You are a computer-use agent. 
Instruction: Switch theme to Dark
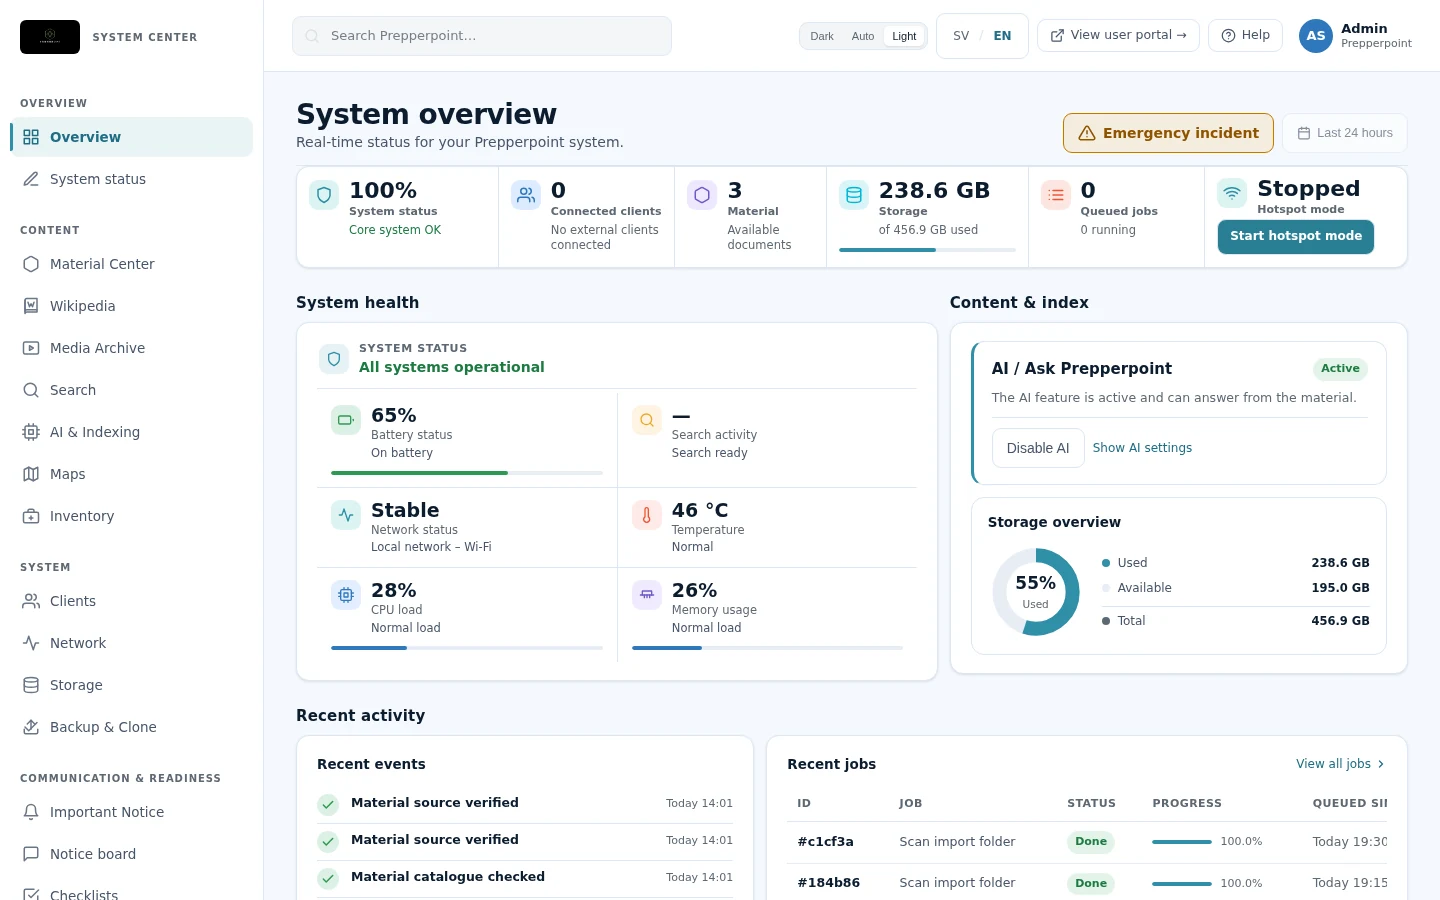click(822, 36)
